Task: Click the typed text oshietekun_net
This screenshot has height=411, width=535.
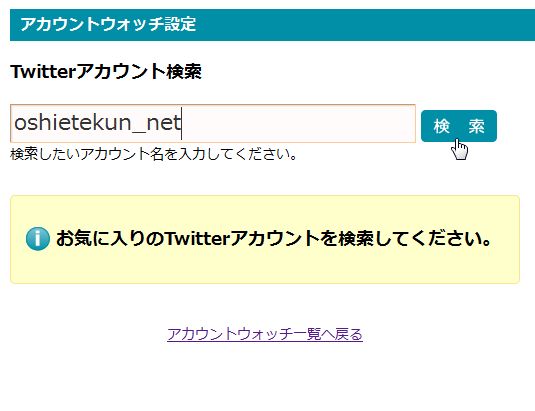Action: point(98,123)
